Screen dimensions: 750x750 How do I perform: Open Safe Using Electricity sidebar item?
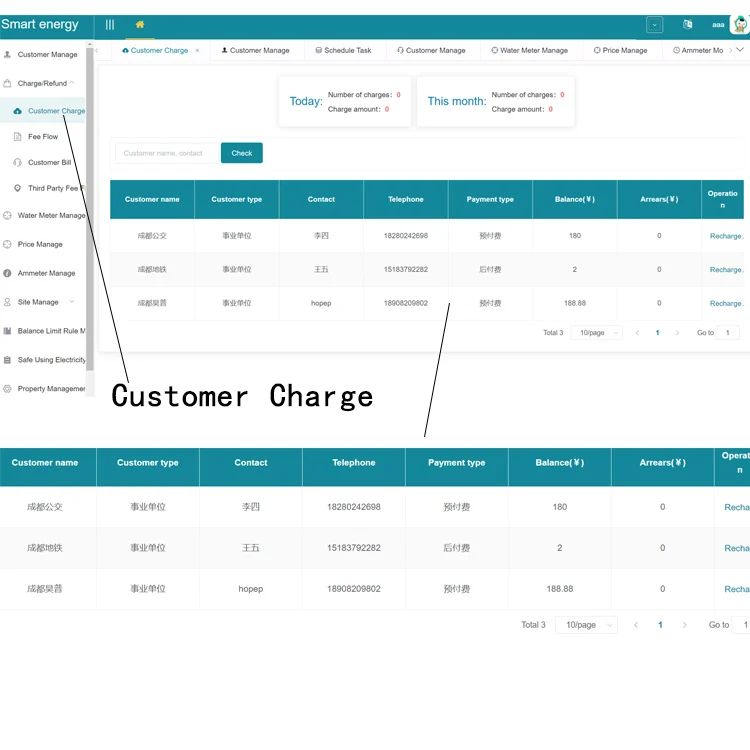51,360
